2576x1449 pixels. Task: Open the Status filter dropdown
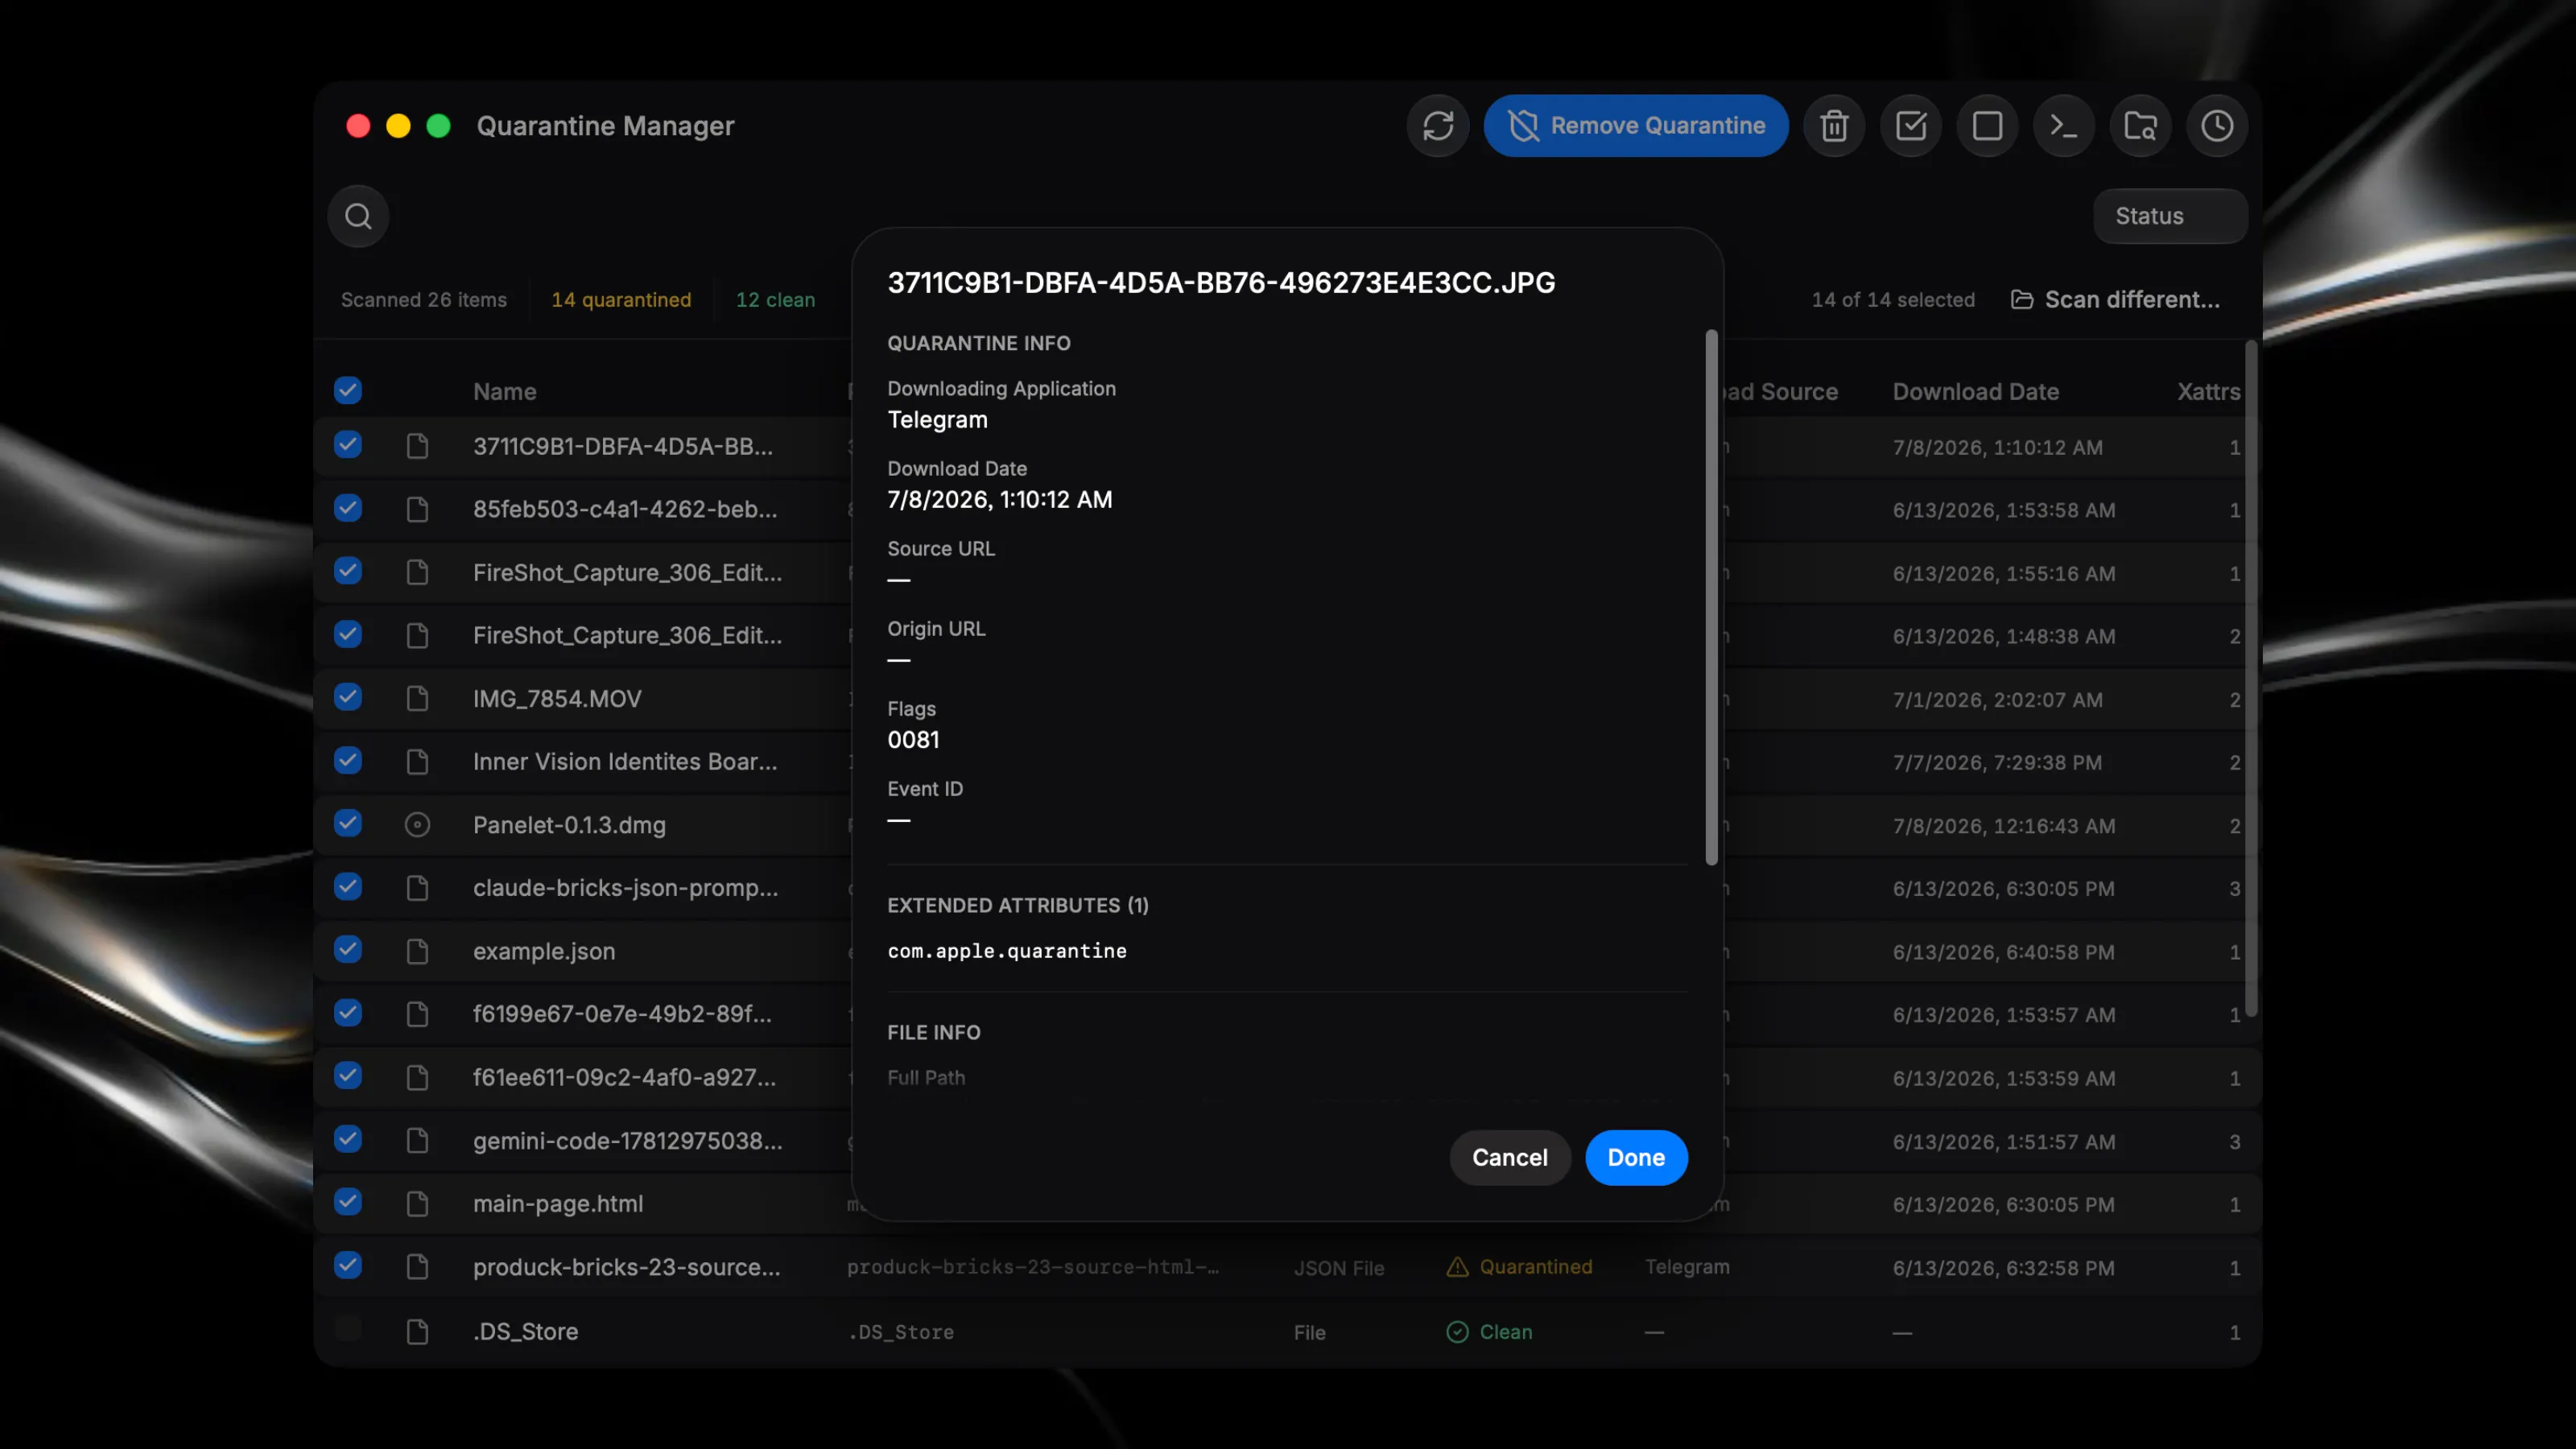click(x=2170, y=216)
